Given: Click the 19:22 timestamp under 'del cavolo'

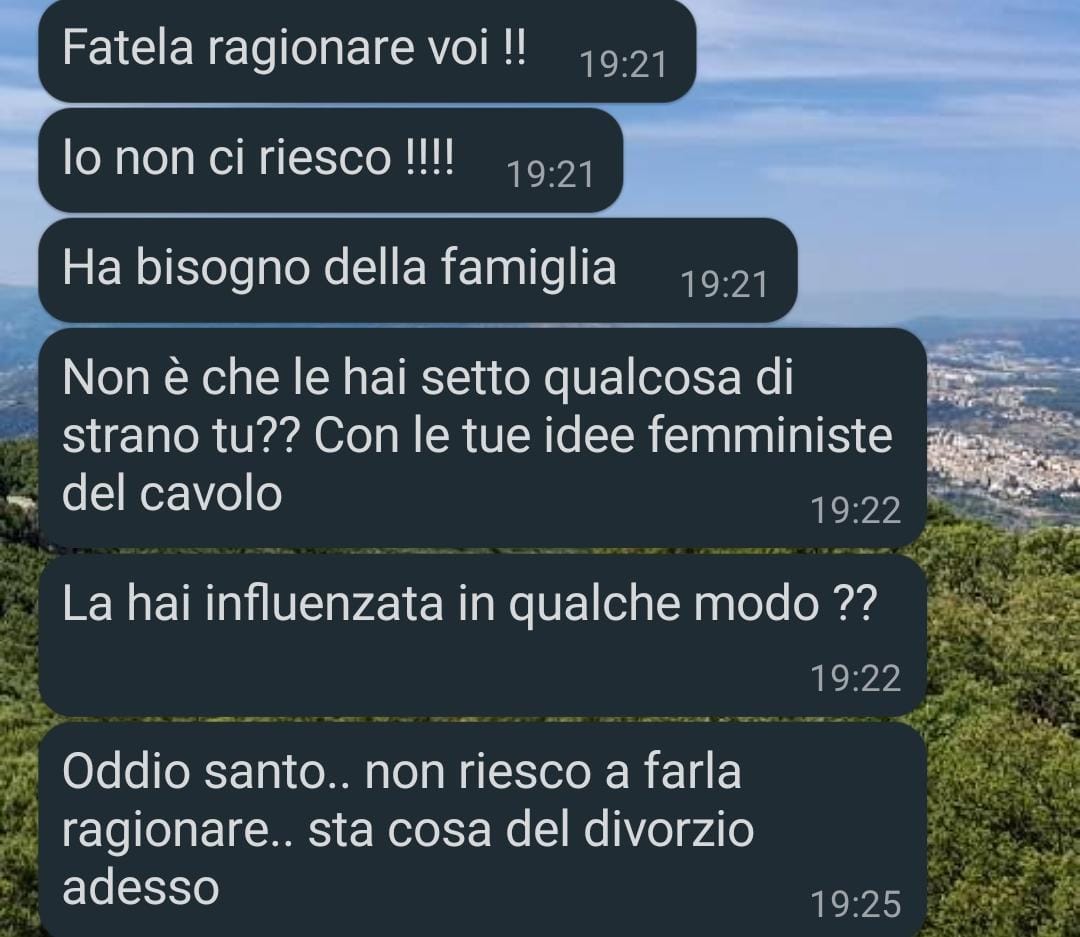Looking at the screenshot, I should 855,511.
